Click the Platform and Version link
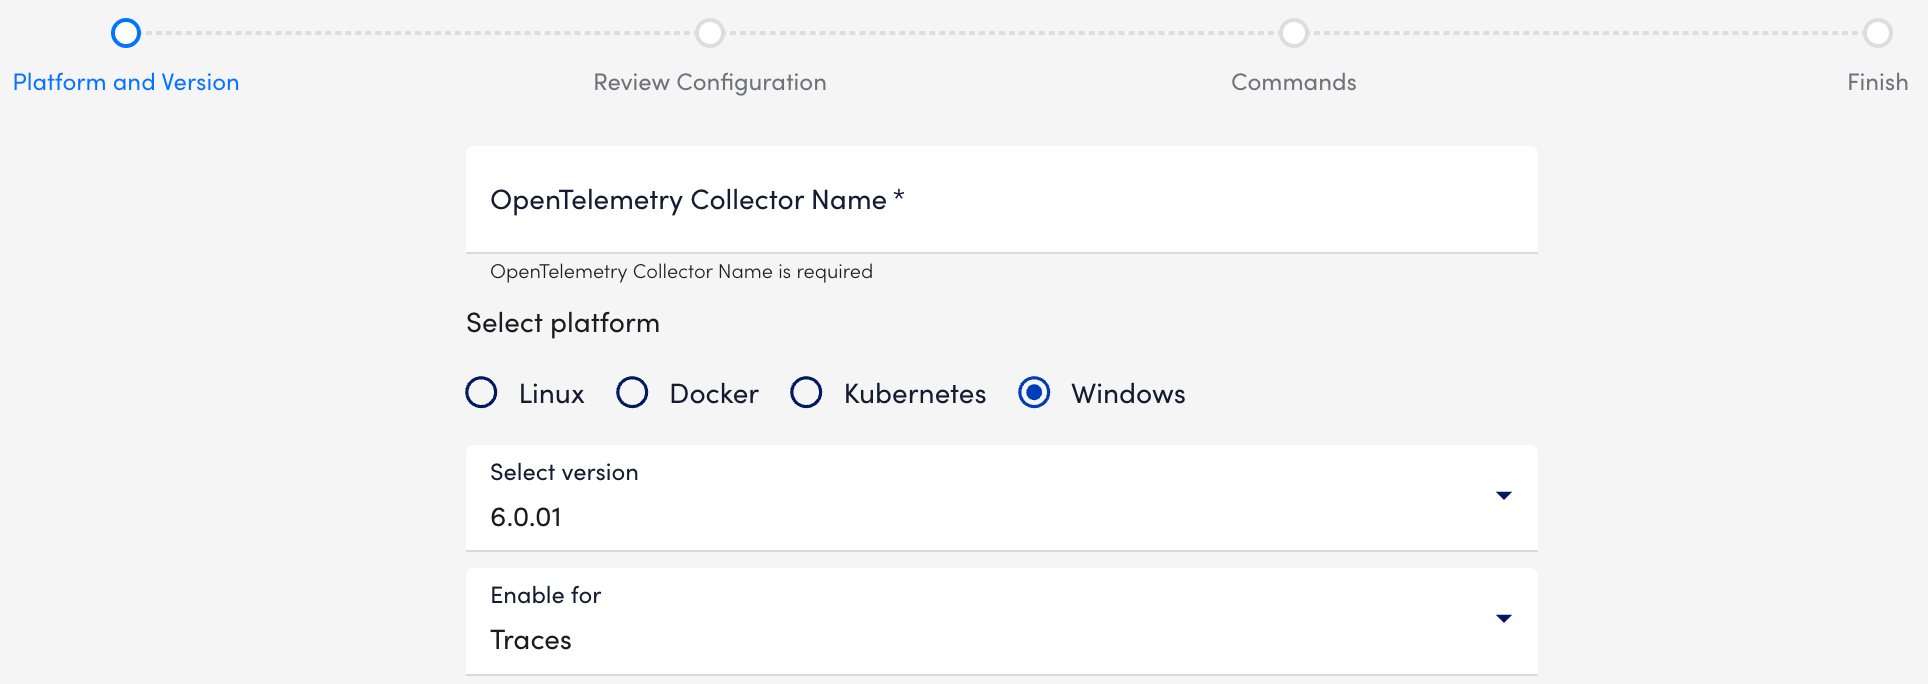Screen dimensions: 1928x684 [x=125, y=82]
